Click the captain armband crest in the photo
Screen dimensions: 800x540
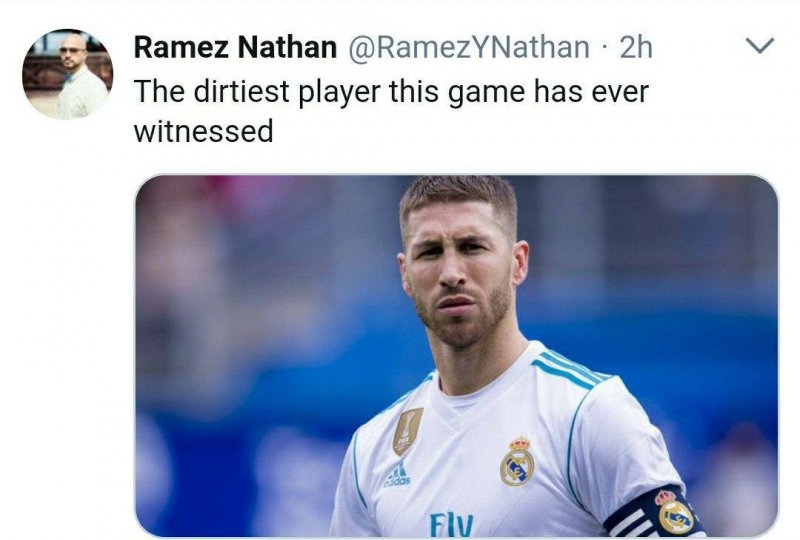674,512
